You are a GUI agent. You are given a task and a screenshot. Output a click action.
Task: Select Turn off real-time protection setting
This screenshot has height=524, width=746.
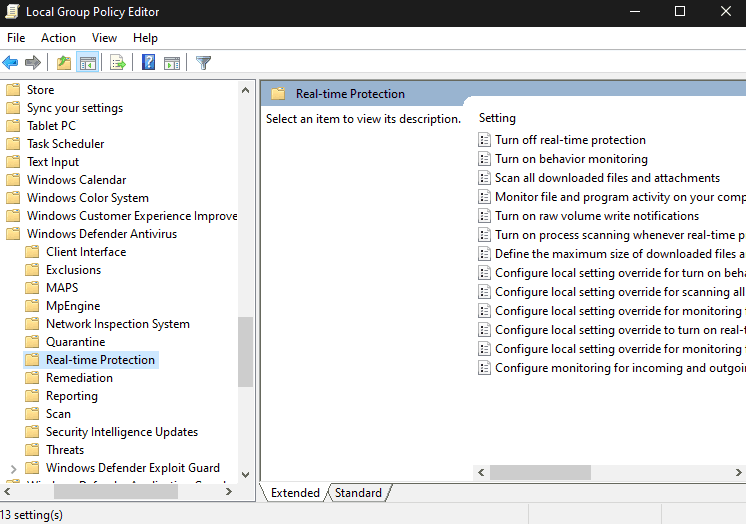point(570,140)
